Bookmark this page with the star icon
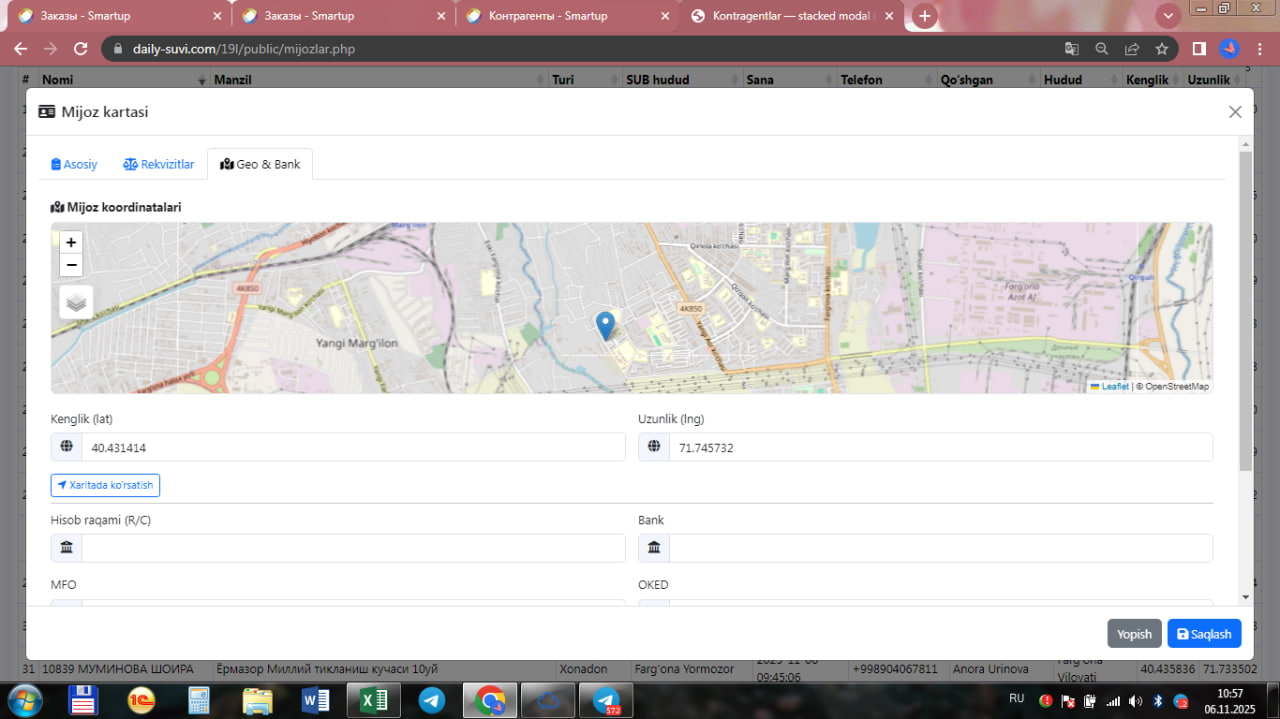This screenshot has height=719, width=1280. tap(1162, 49)
